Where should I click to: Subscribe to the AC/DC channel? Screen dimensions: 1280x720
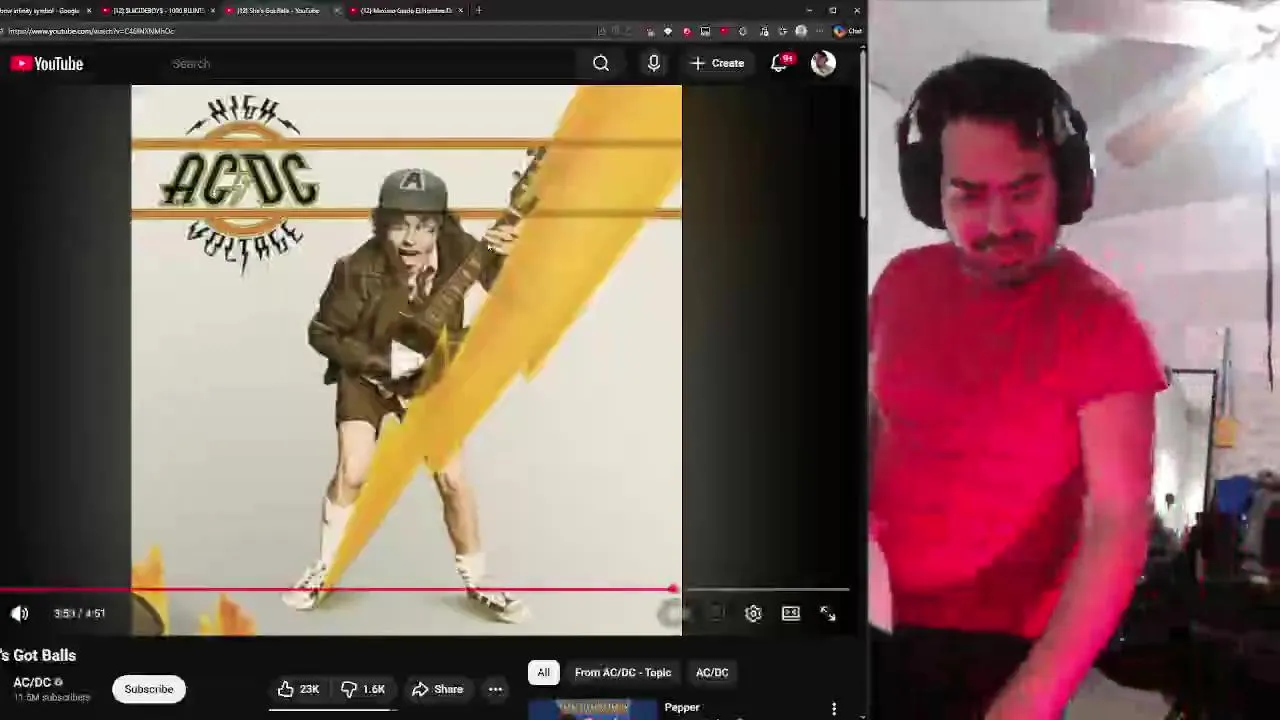click(x=149, y=689)
